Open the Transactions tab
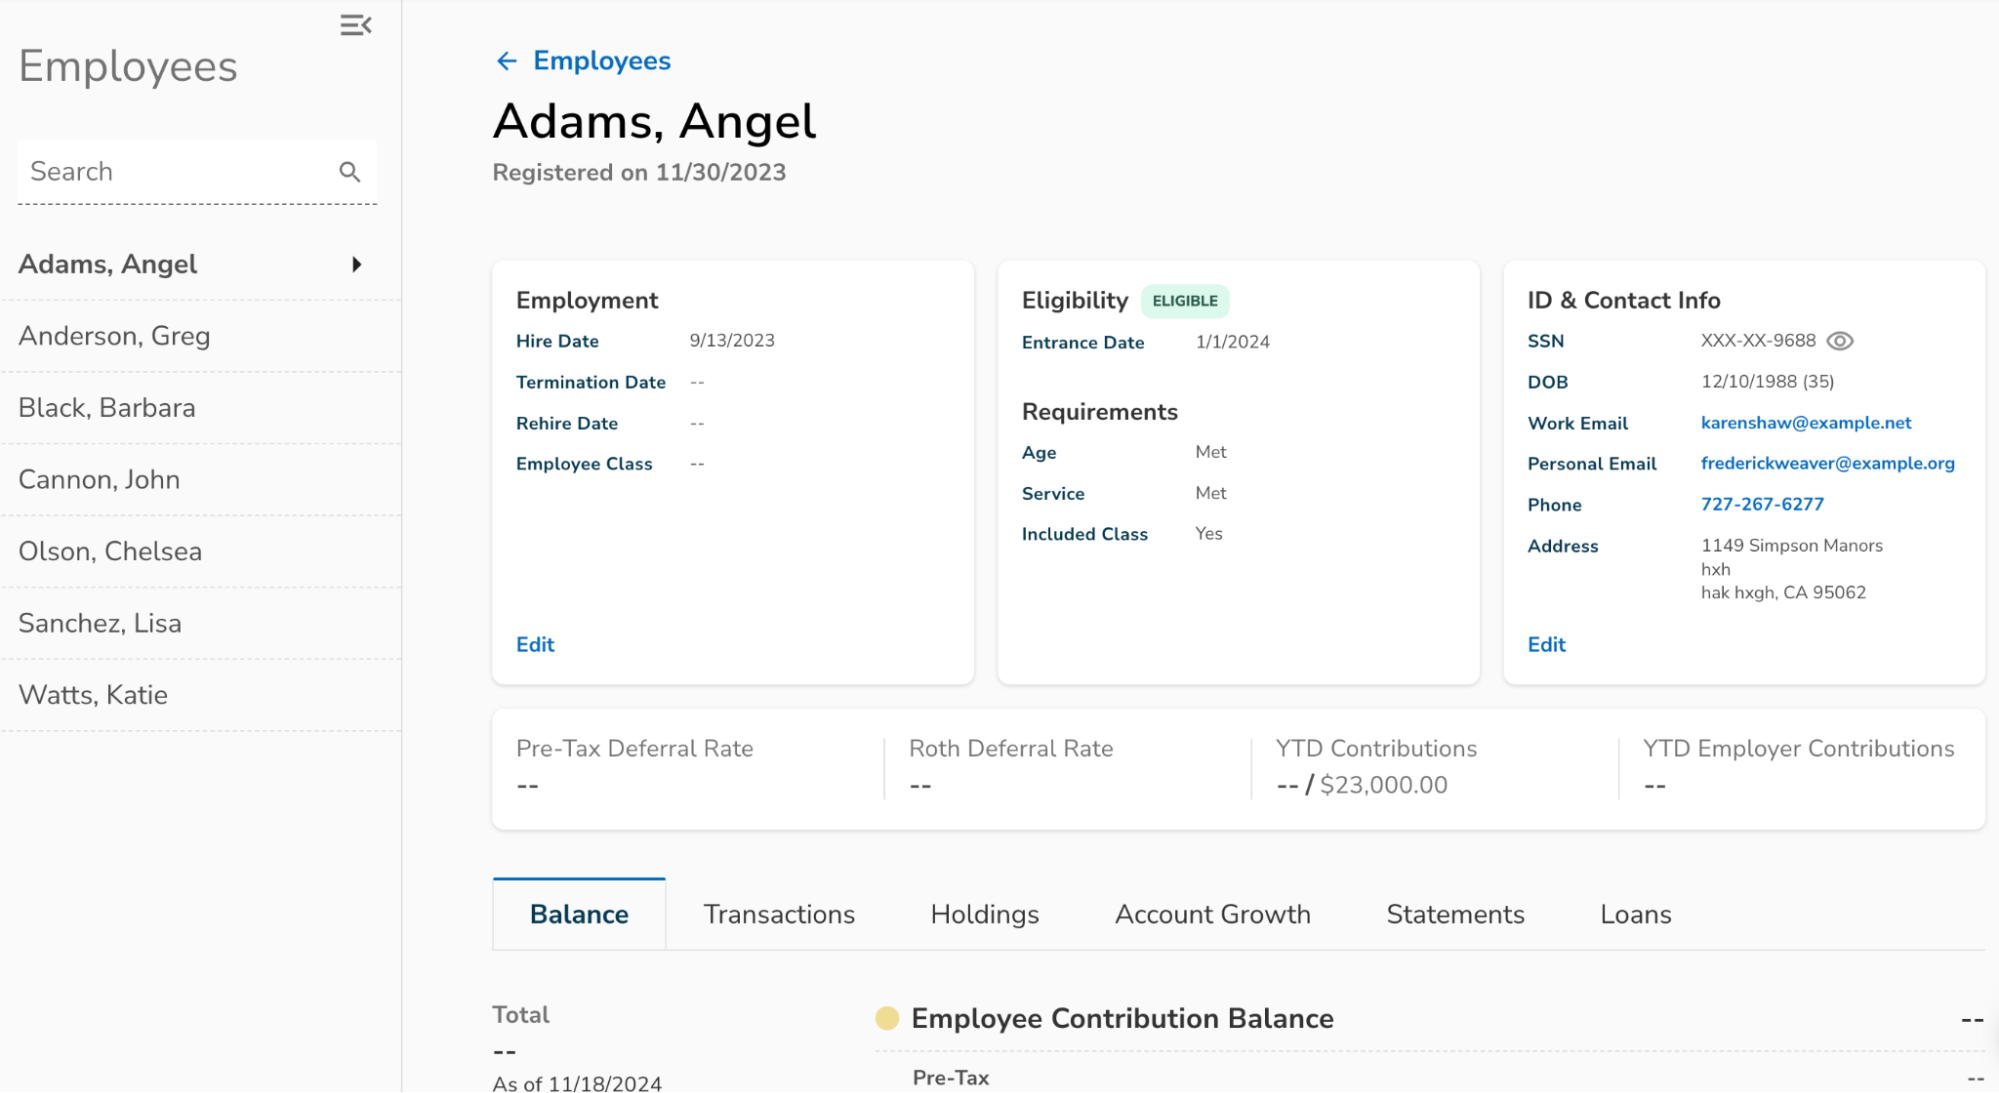 778,914
